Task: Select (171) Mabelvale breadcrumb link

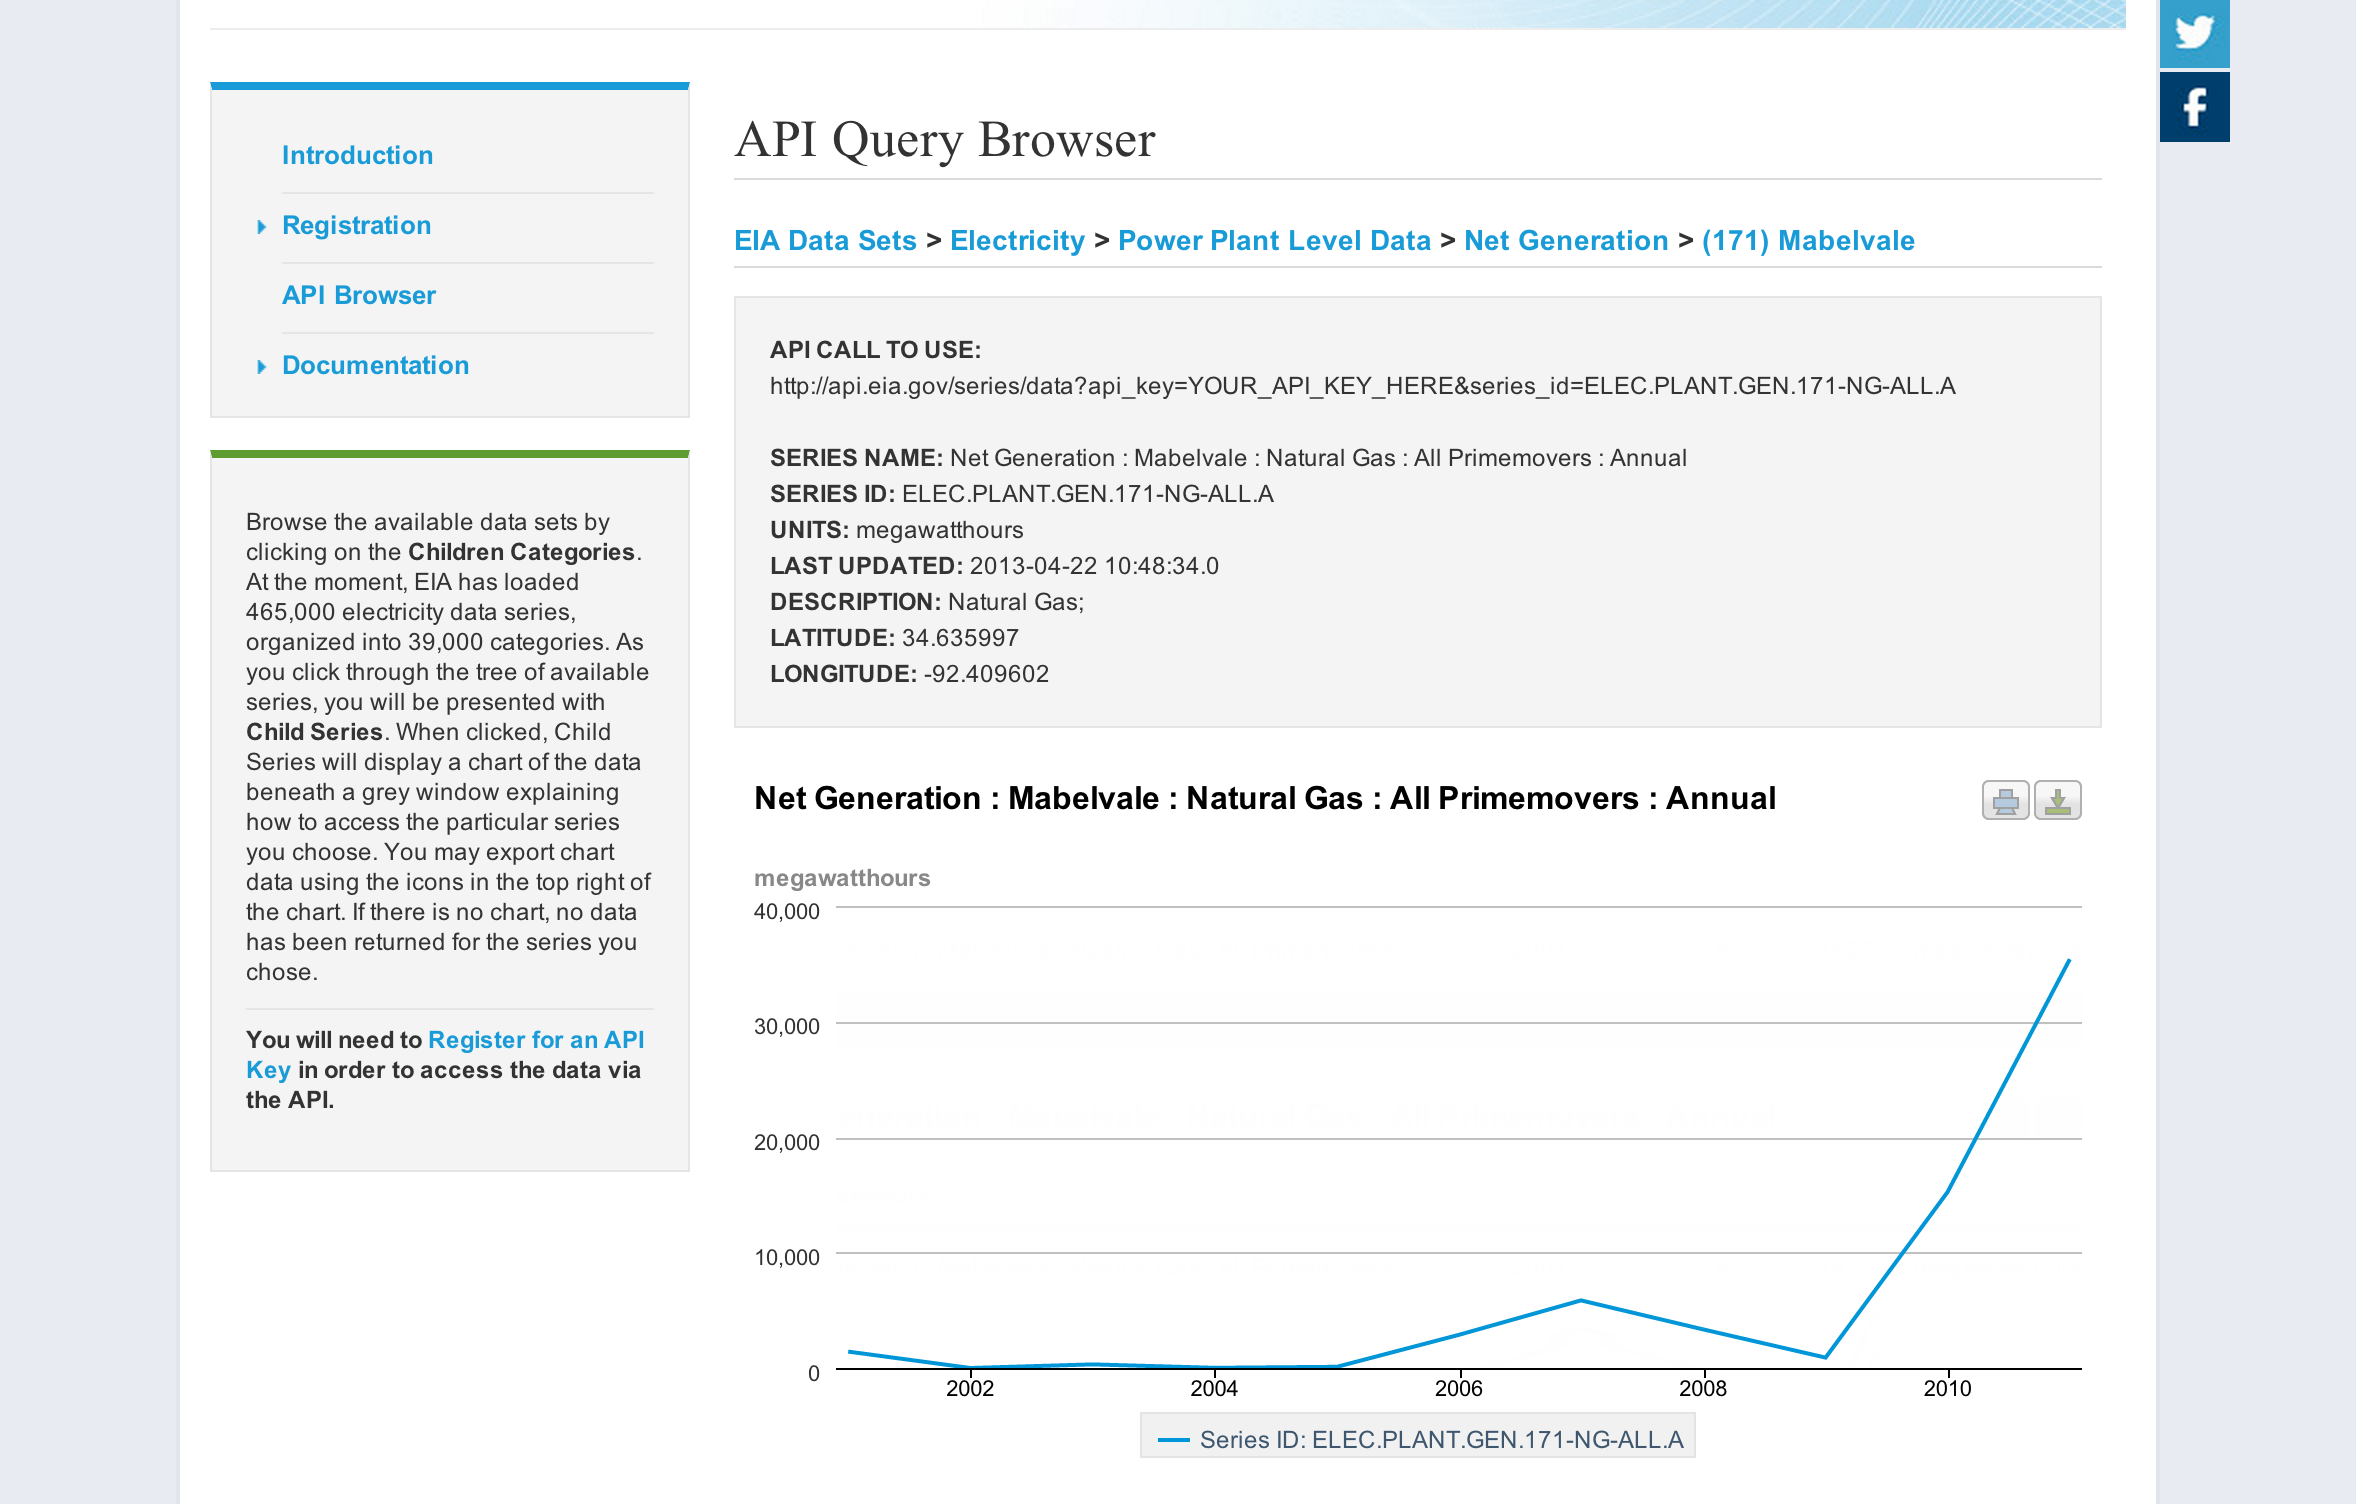Action: pyautogui.click(x=1808, y=240)
